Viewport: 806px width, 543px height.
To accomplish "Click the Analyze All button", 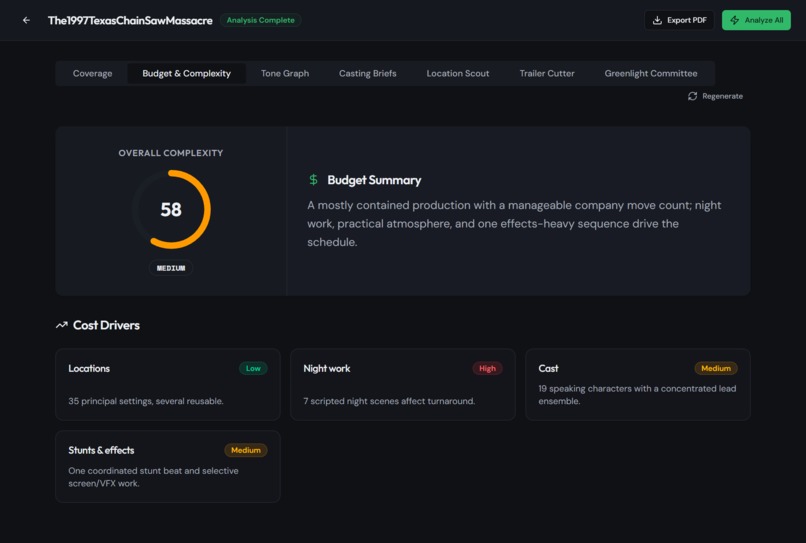I will pyautogui.click(x=756, y=21).
